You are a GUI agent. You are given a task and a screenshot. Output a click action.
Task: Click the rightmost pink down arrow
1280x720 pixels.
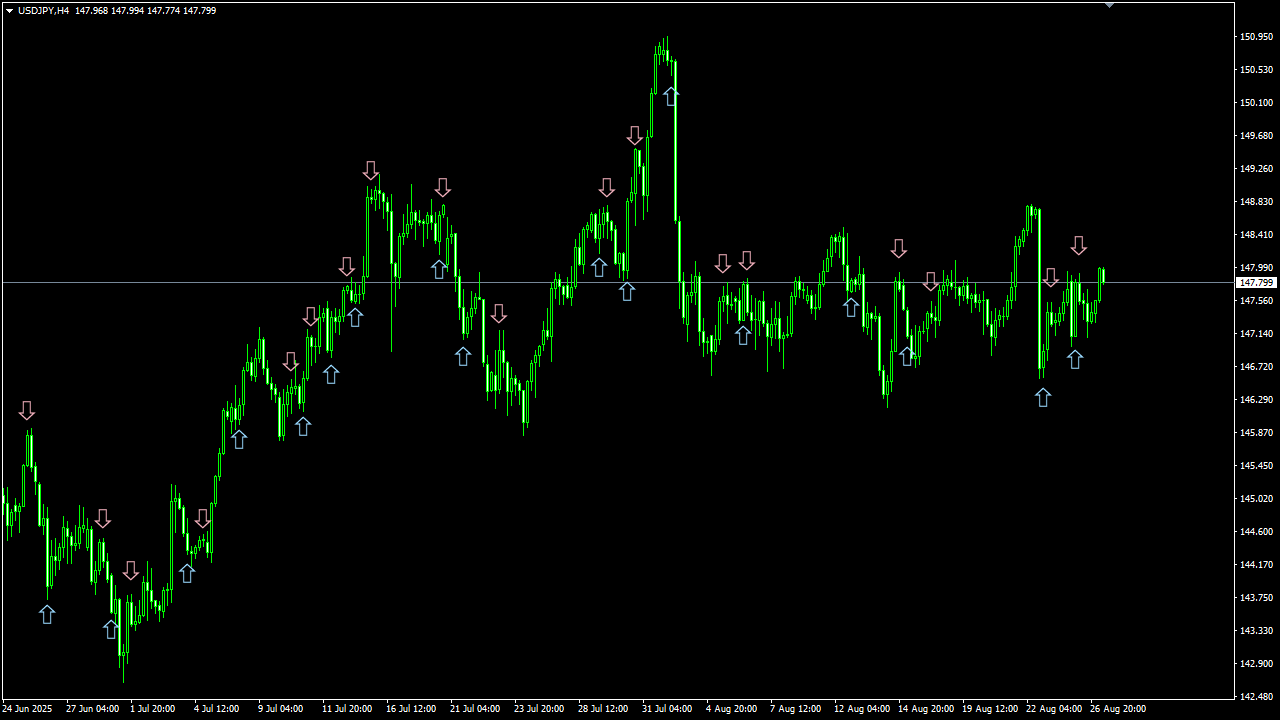coord(1079,245)
